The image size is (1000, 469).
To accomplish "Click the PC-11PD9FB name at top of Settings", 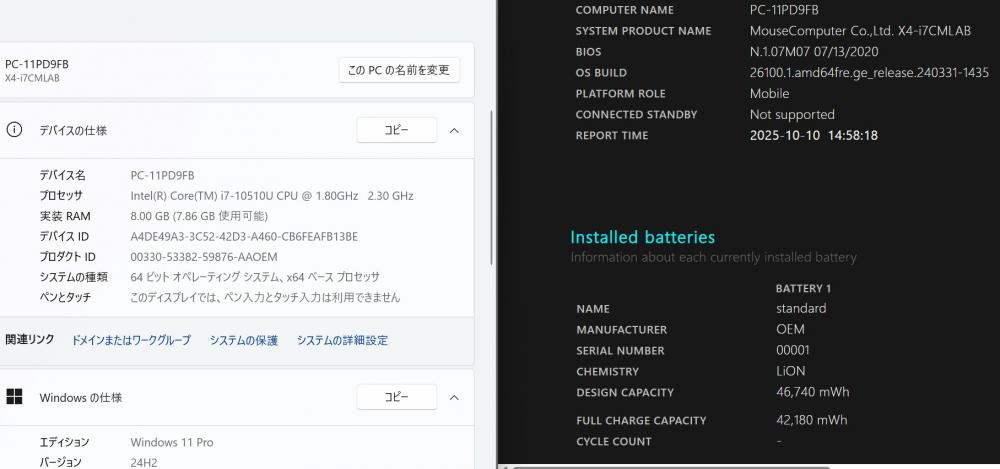I will [x=37, y=64].
